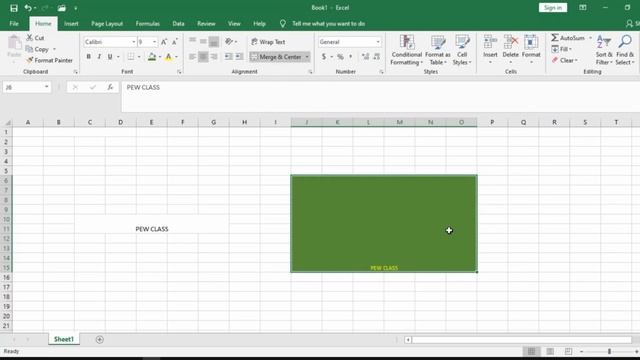Toggle Merge & Center on the selection

pos(276,57)
